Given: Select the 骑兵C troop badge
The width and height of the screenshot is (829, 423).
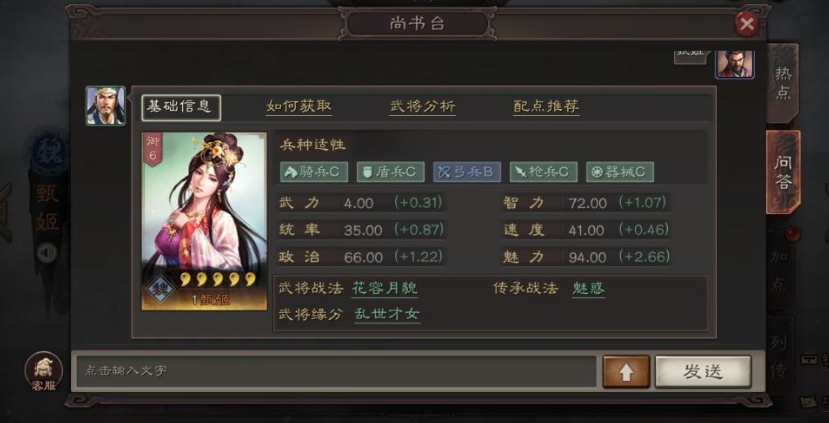Looking at the screenshot, I should coord(314,172).
